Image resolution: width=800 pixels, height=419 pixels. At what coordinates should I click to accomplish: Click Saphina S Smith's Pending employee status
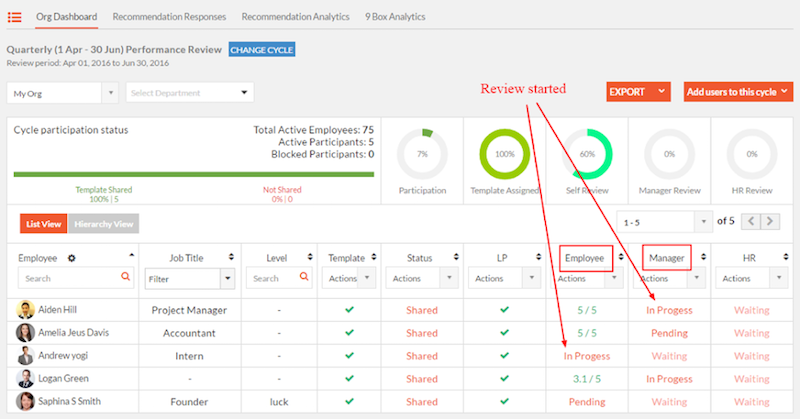point(587,402)
